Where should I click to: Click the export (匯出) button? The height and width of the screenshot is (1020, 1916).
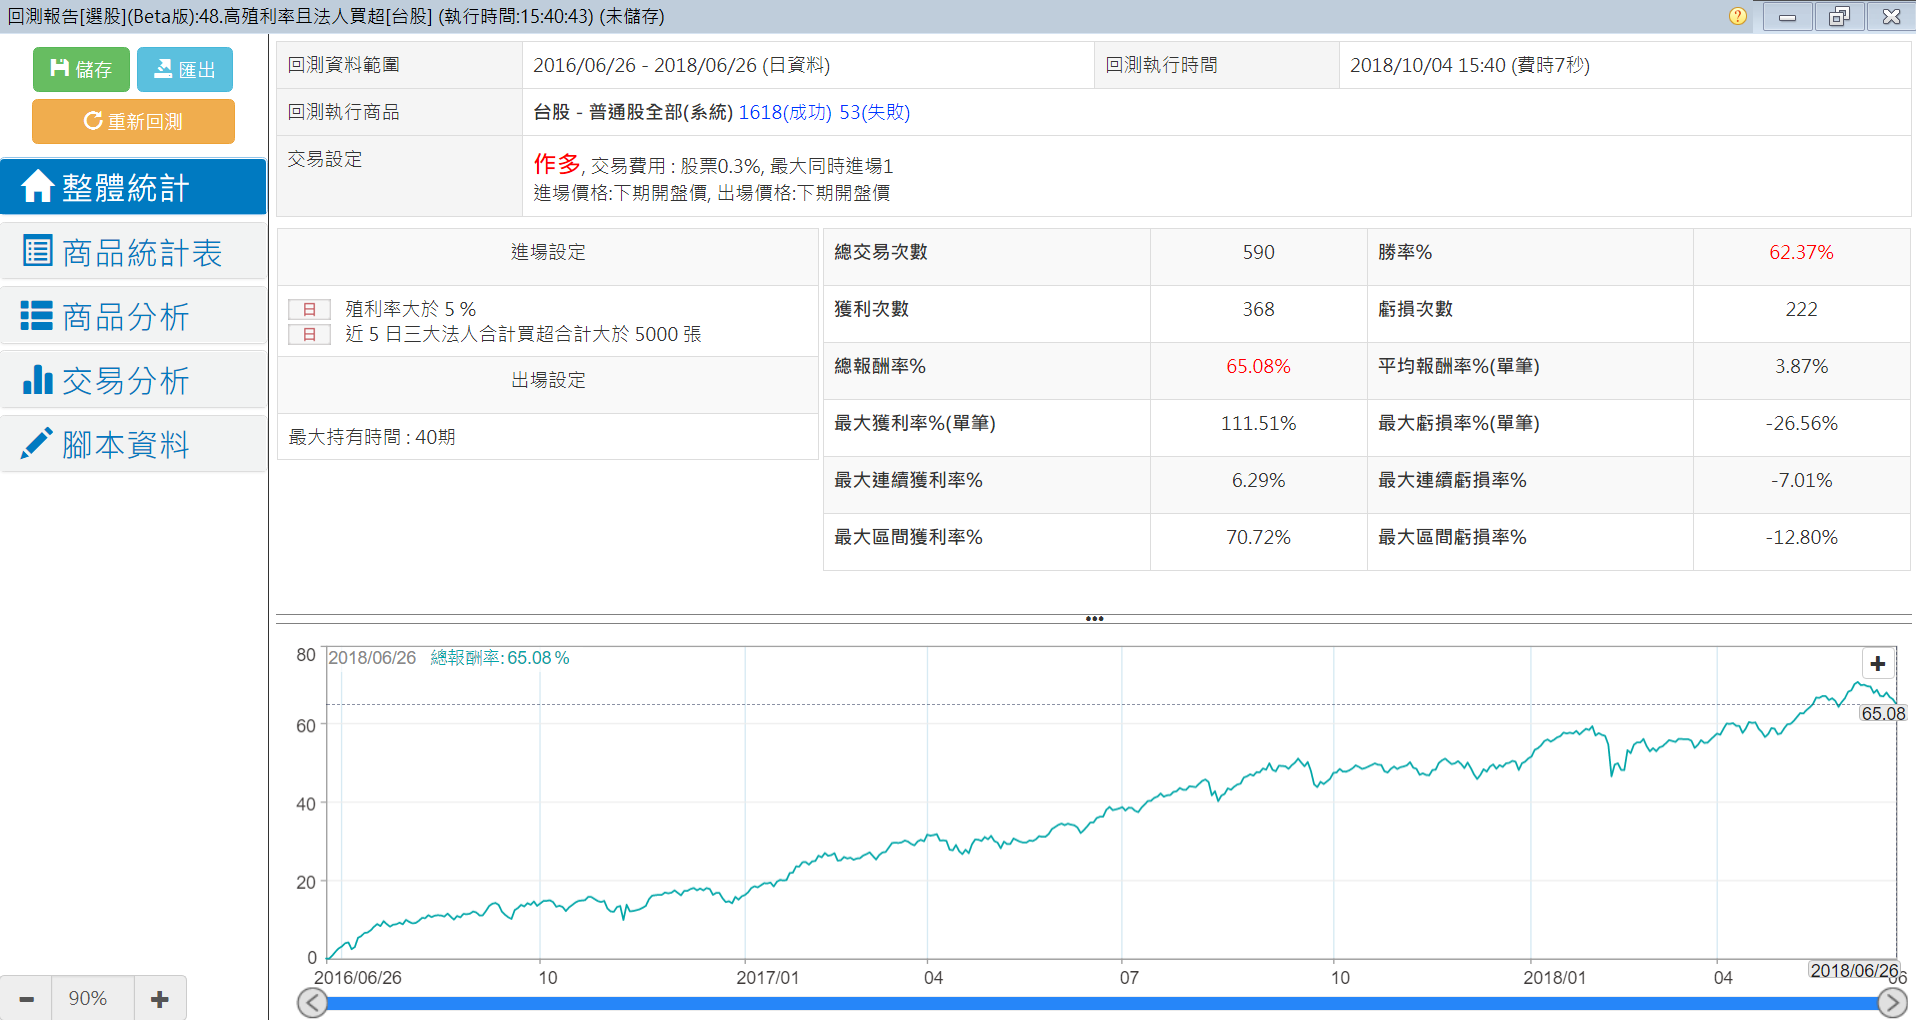coord(185,69)
